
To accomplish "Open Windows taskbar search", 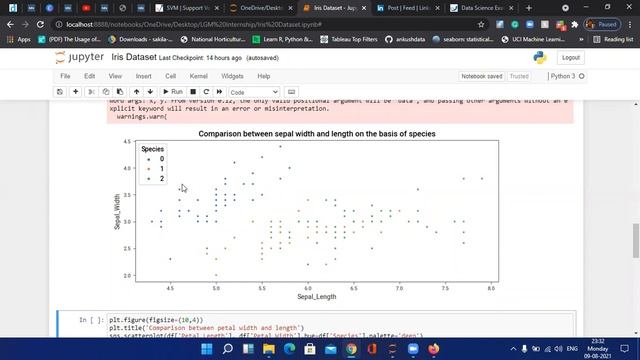I will click(228, 349).
